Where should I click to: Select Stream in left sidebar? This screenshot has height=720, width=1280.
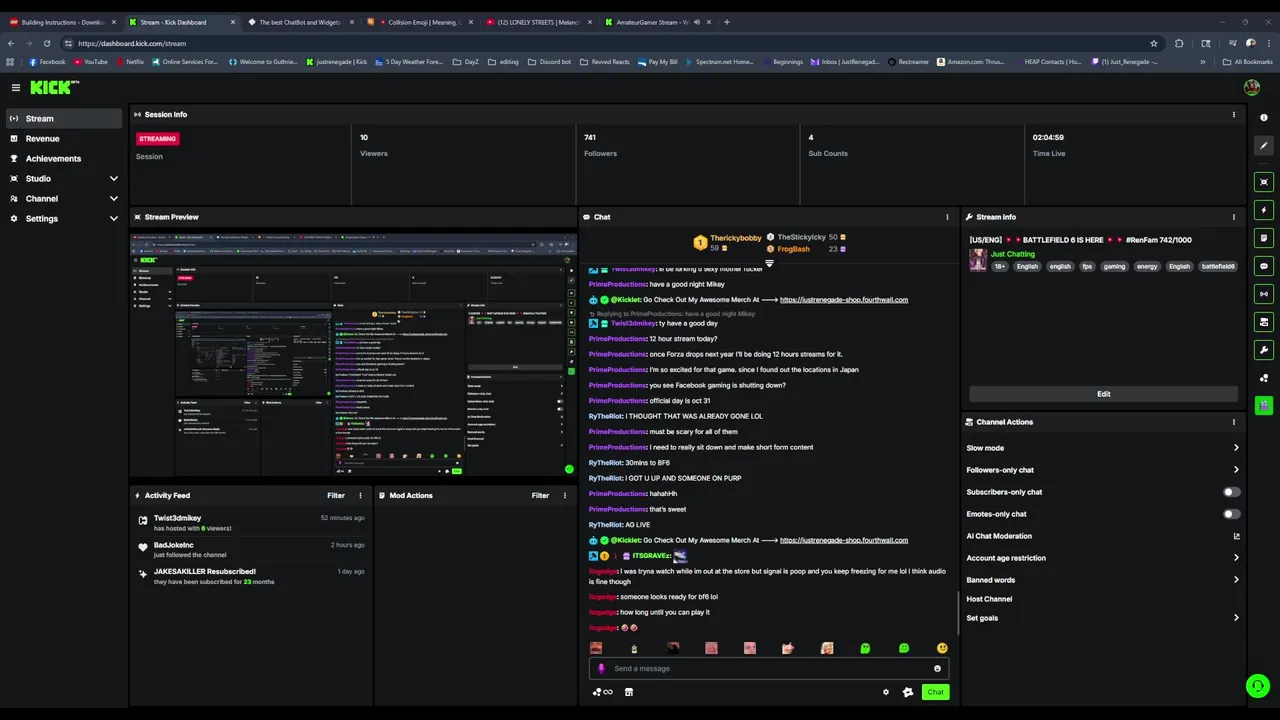click(x=64, y=119)
